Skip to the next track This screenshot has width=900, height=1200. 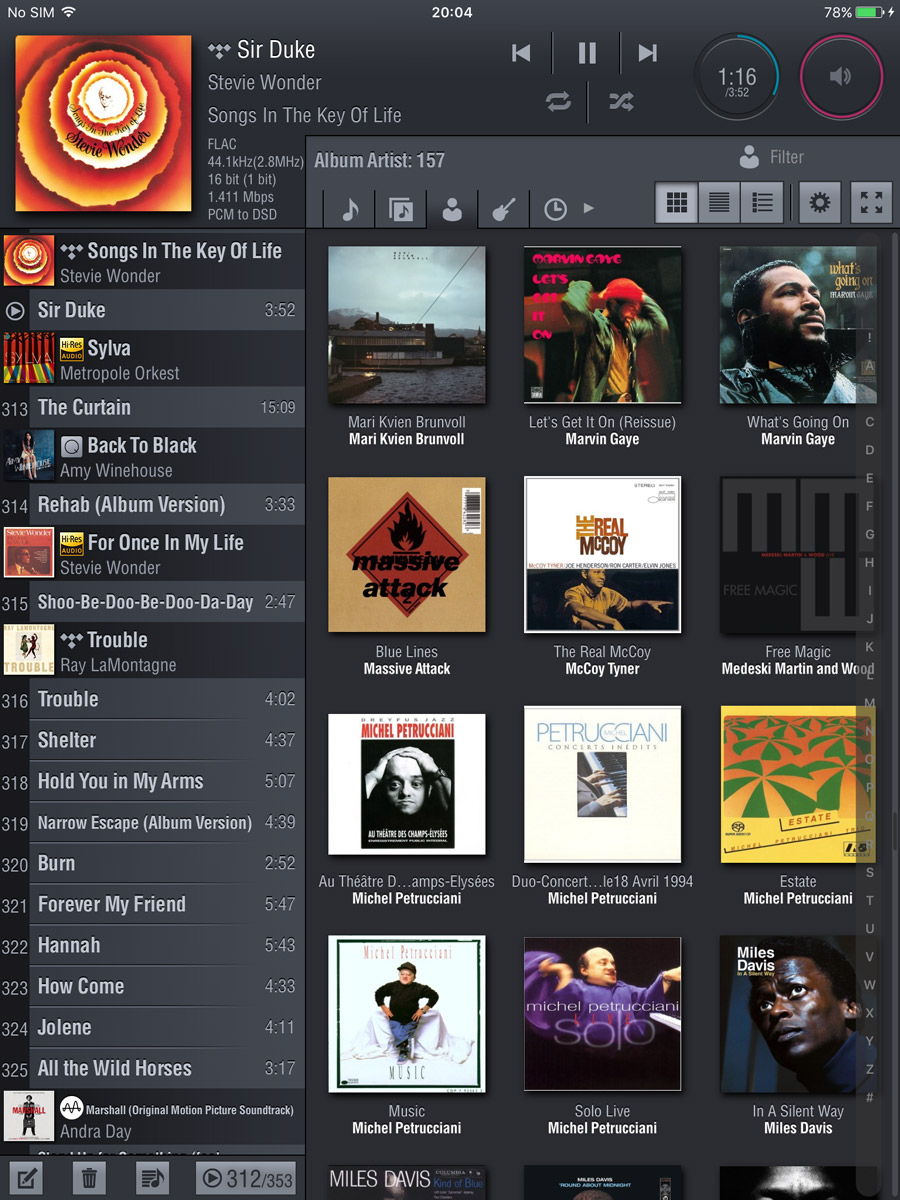coord(648,54)
